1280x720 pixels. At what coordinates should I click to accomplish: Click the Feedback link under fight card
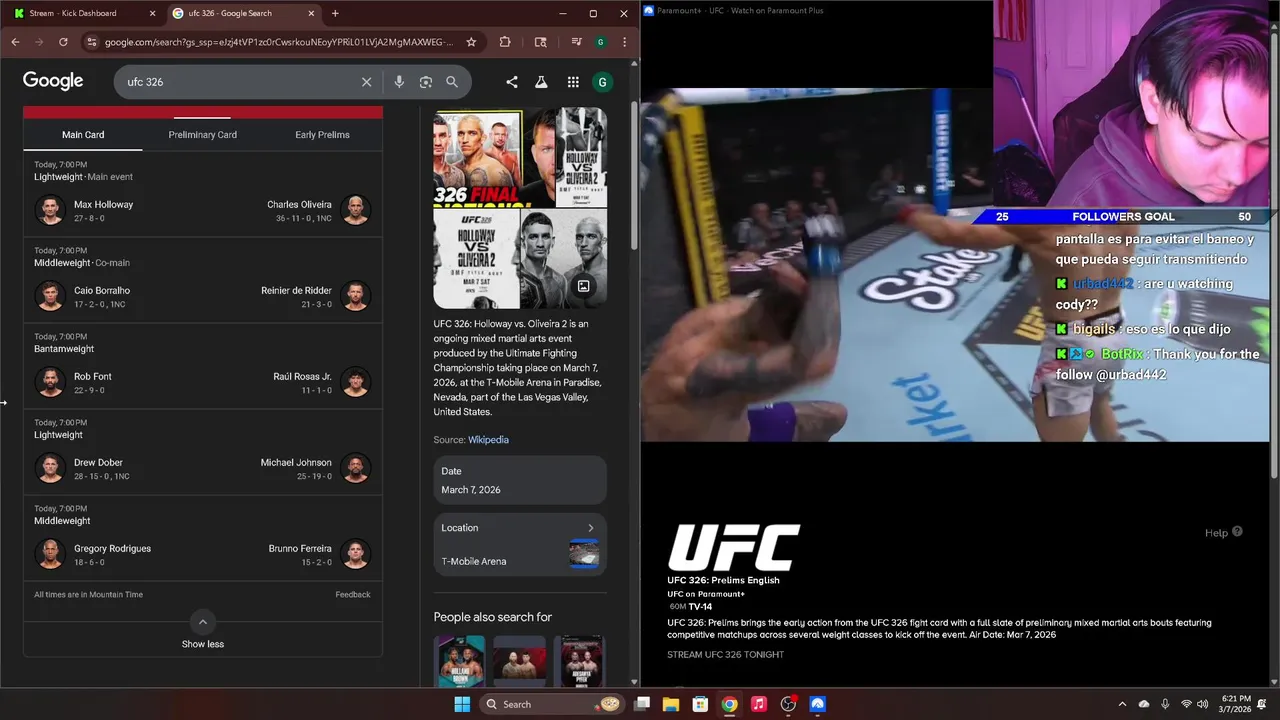[x=353, y=595]
